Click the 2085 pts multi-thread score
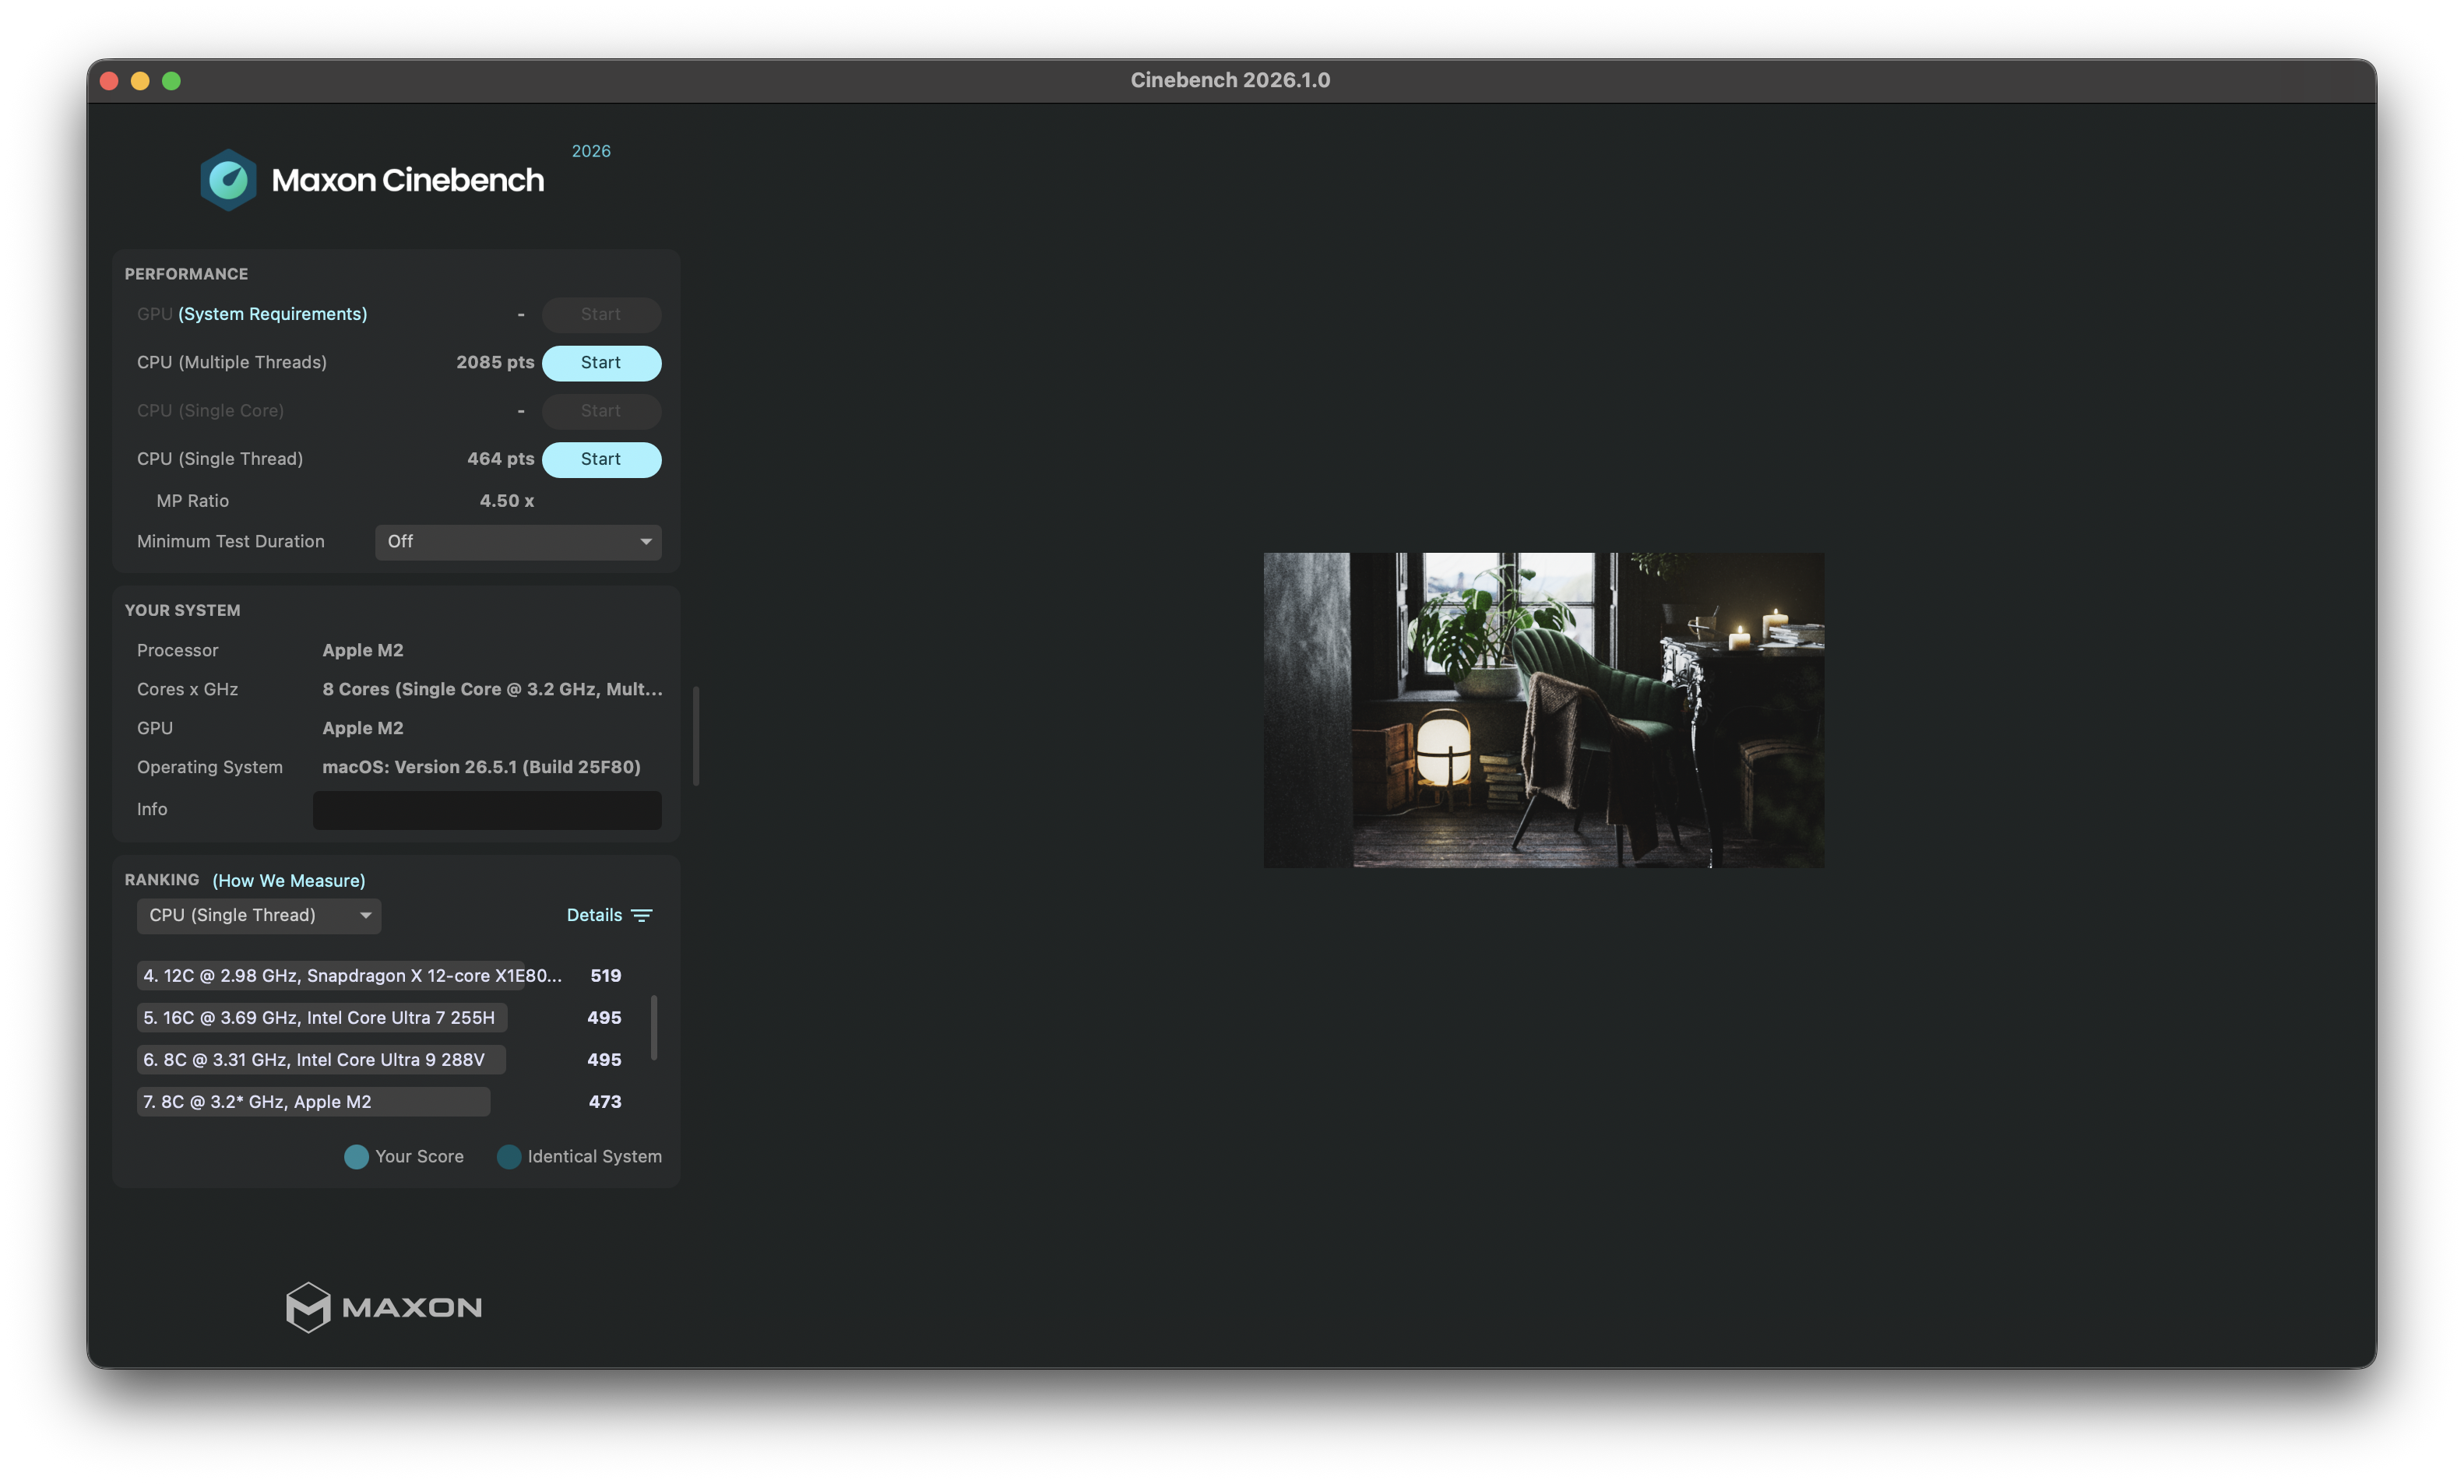Screen dimensions: 2464x1484 [x=495, y=362]
